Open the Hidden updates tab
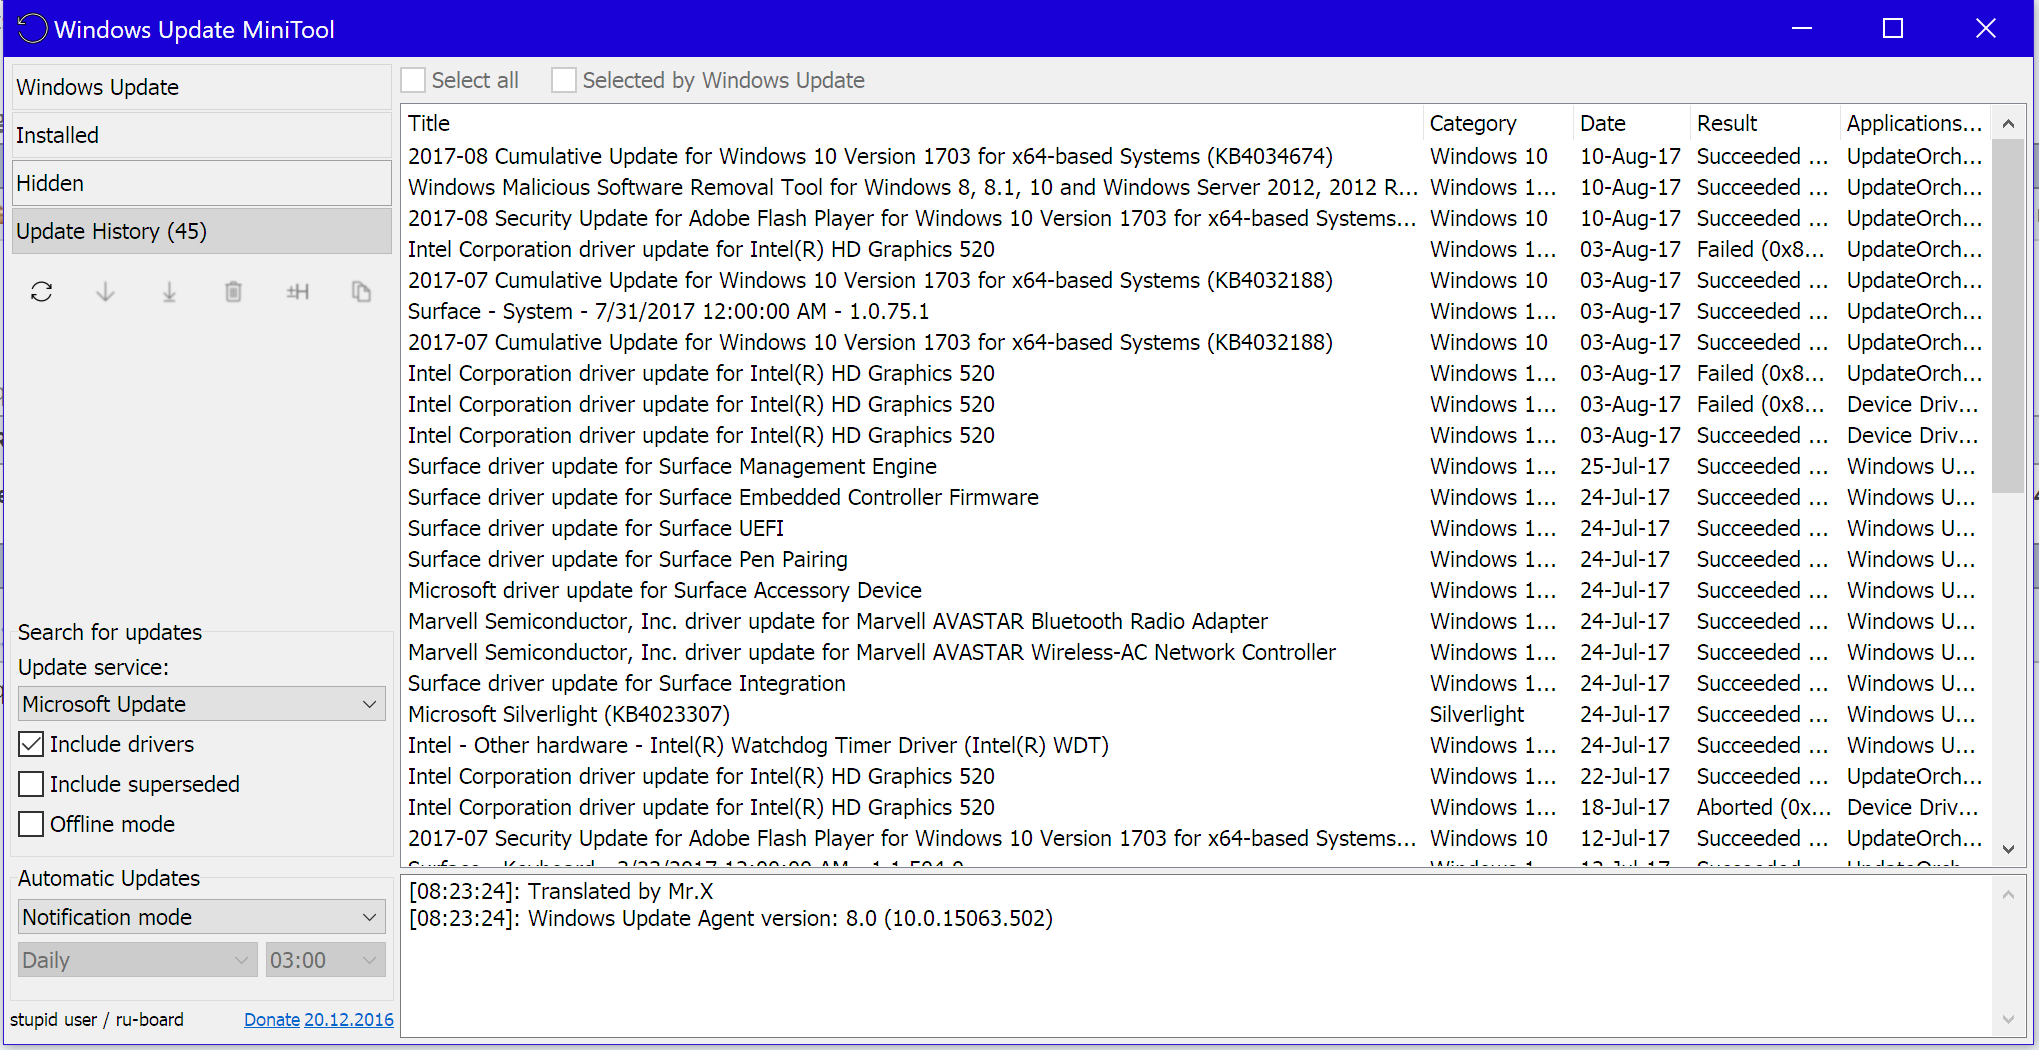This screenshot has height=1050, width=2039. click(201, 183)
